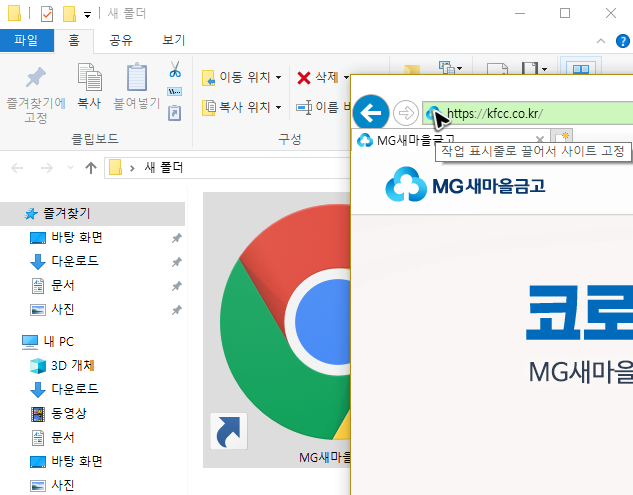Open the Recent locations dropdown chevron
The image size is (633, 495).
70,168
